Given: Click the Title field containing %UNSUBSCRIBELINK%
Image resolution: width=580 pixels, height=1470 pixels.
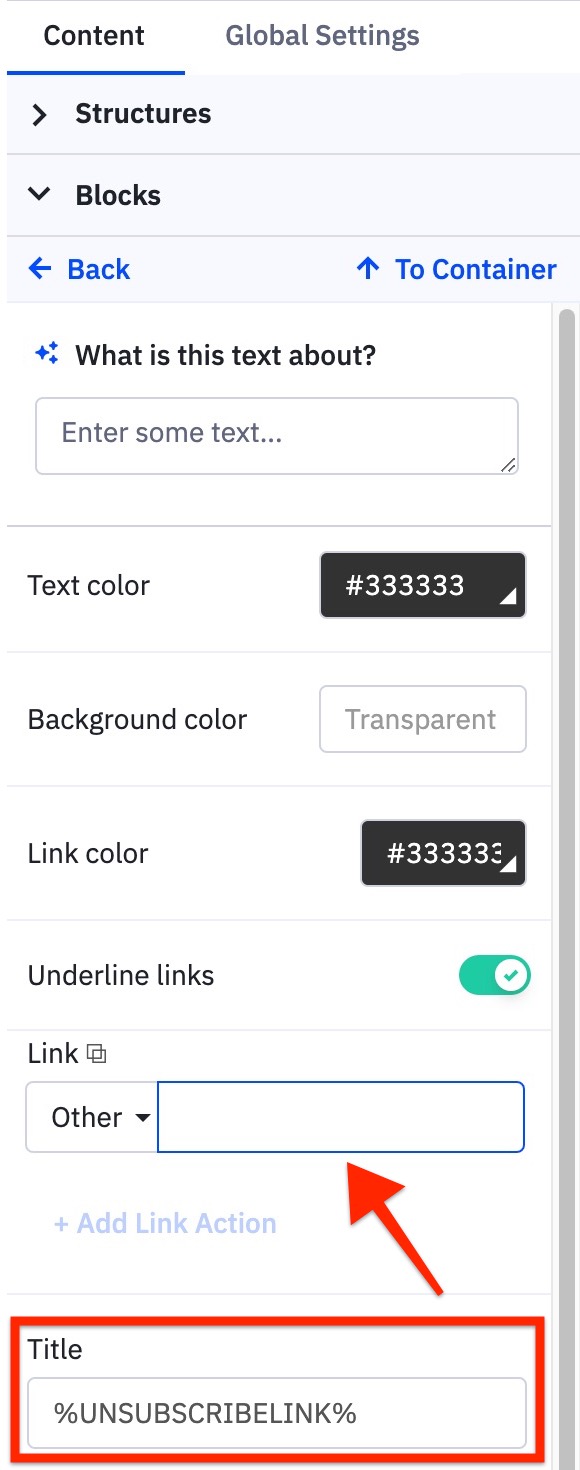Looking at the screenshot, I should tap(277, 1413).
